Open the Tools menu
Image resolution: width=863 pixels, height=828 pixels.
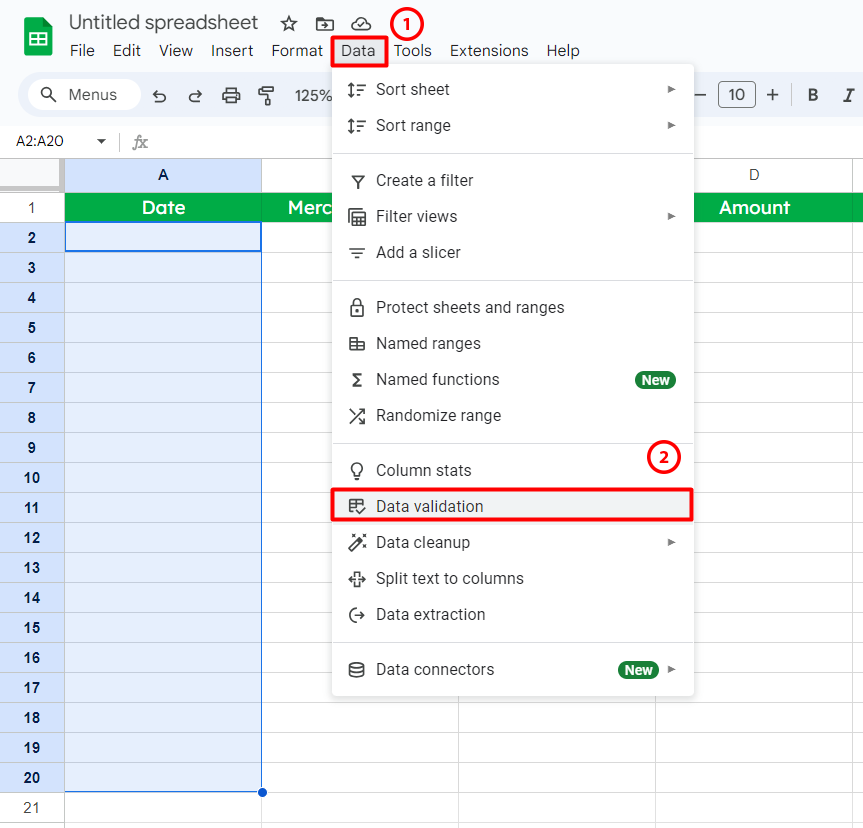pyautogui.click(x=412, y=51)
